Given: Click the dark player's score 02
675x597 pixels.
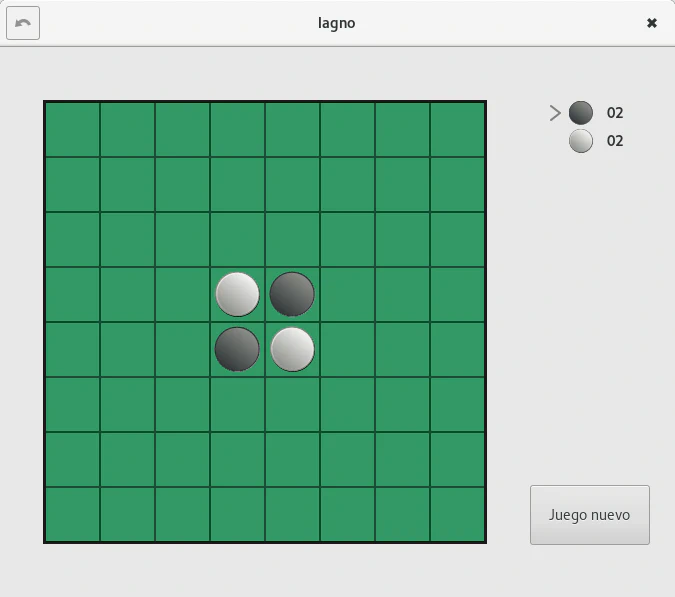Looking at the screenshot, I should pyautogui.click(x=615, y=113).
